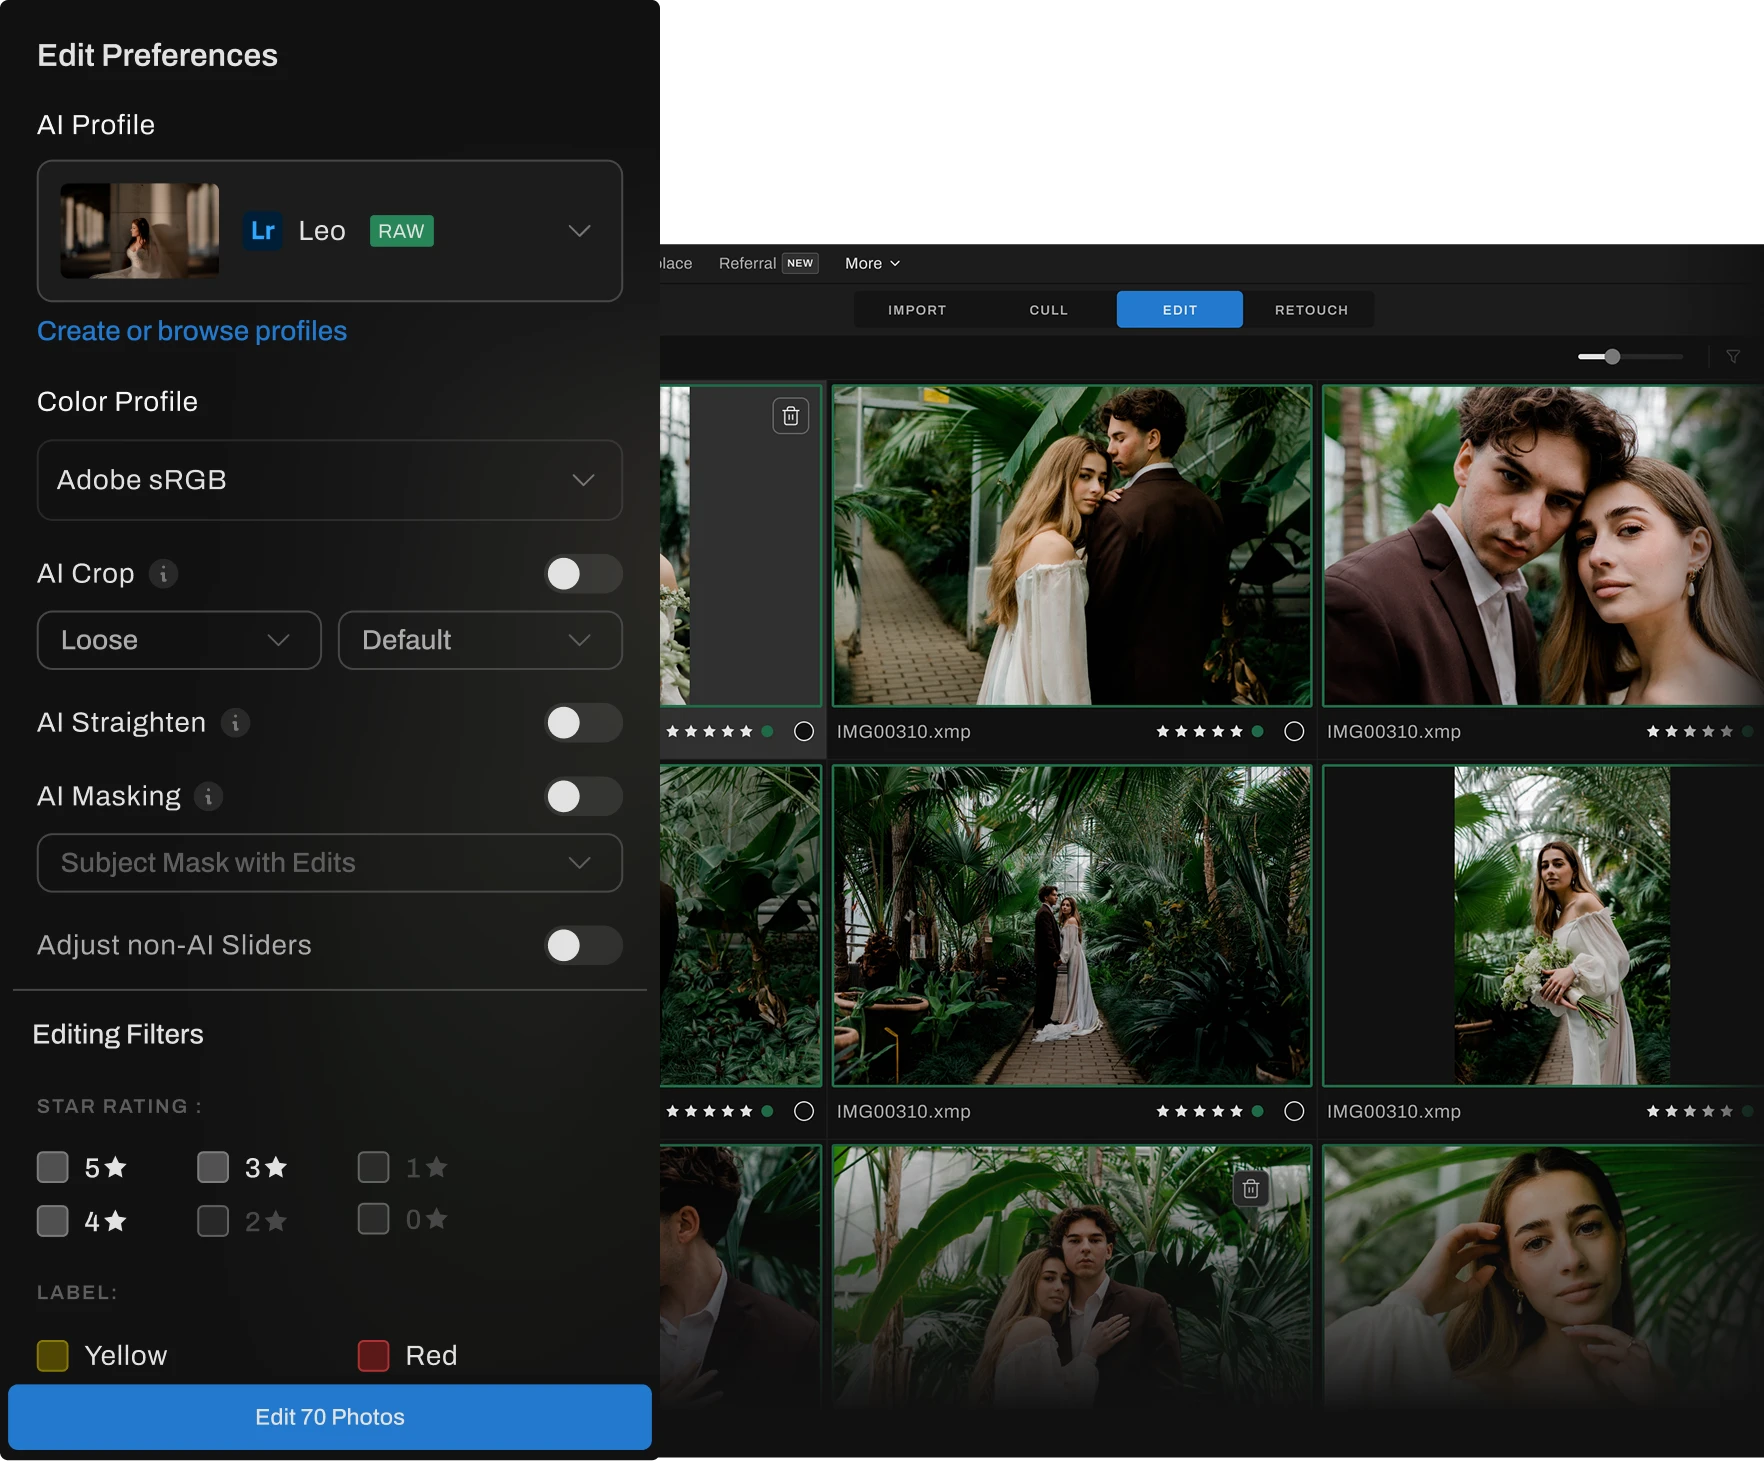The width and height of the screenshot is (1764, 1461).
Task: Click the AI Masking info icon
Action: pos(208,797)
